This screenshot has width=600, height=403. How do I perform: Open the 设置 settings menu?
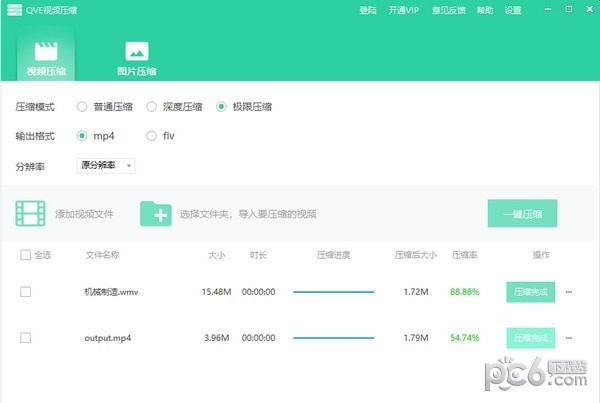[513, 10]
